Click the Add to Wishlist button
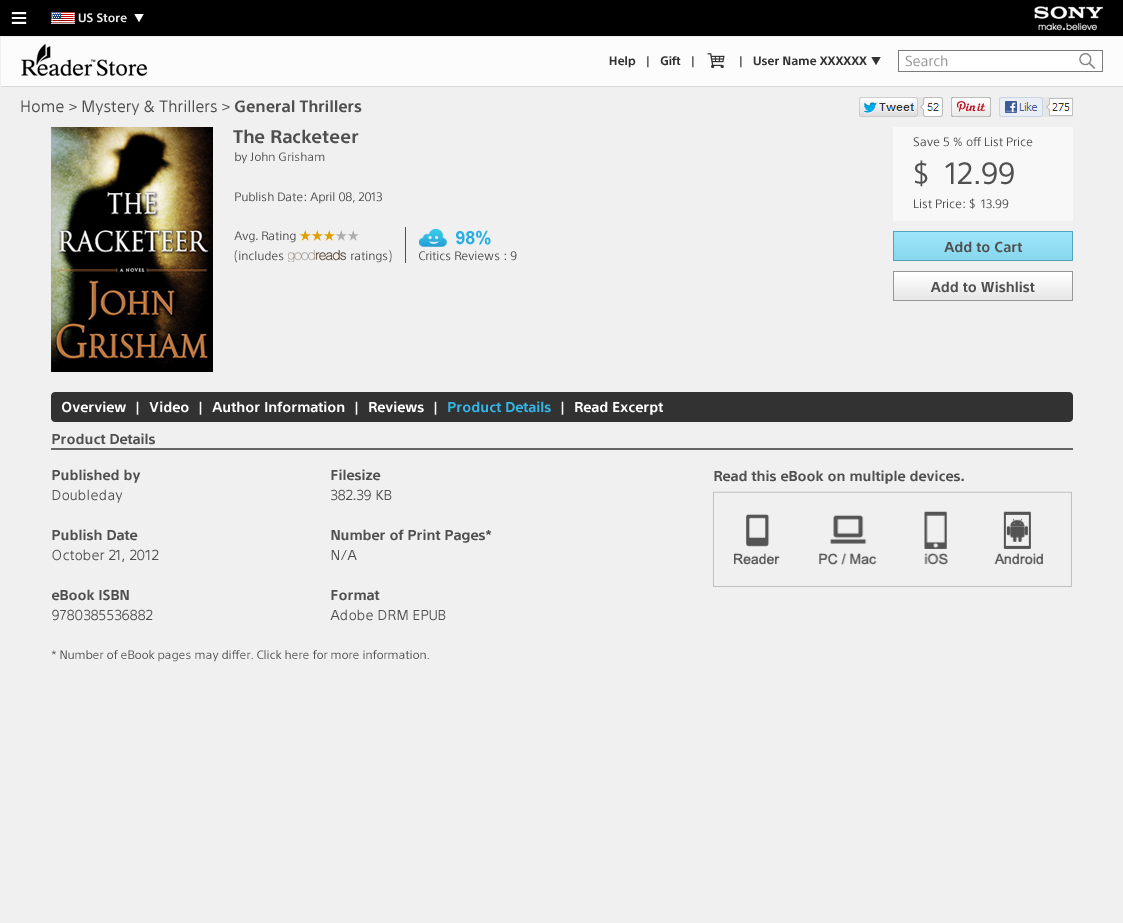Screen dimensions: 1123x923 (983, 286)
